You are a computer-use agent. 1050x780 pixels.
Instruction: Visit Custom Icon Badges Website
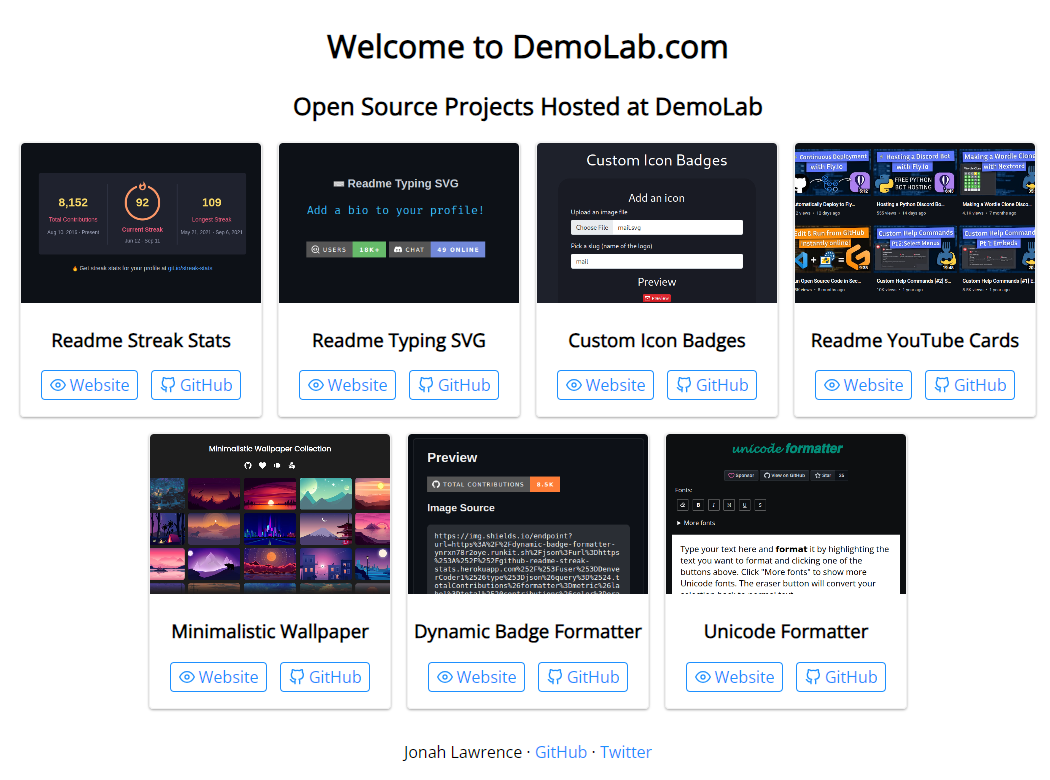click(x=605, y=385)
